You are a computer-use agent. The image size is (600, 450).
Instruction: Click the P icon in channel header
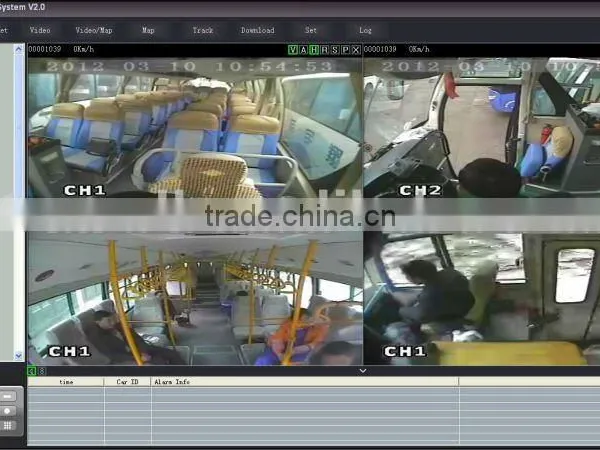tap(346, 50)
